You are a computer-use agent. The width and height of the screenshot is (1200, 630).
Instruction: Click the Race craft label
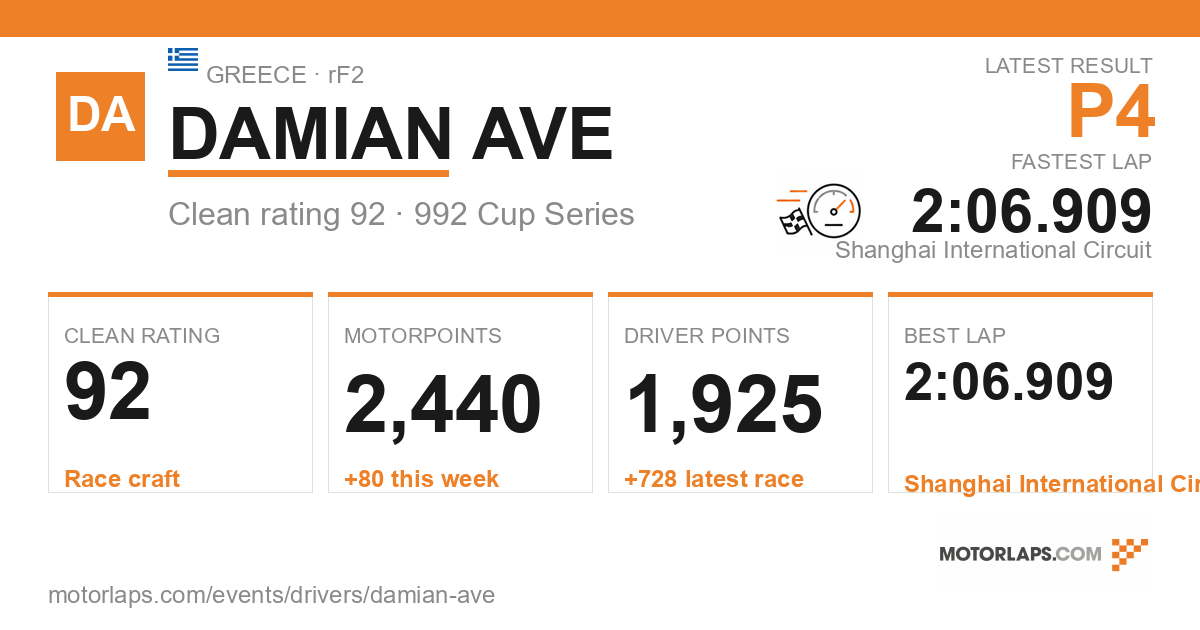pyautogui.click(x=122, y=479)
